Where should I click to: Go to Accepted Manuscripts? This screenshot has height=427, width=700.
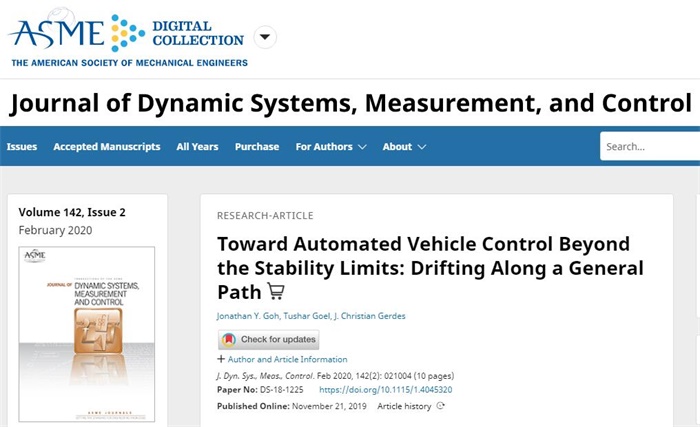(x=106, y=146)
